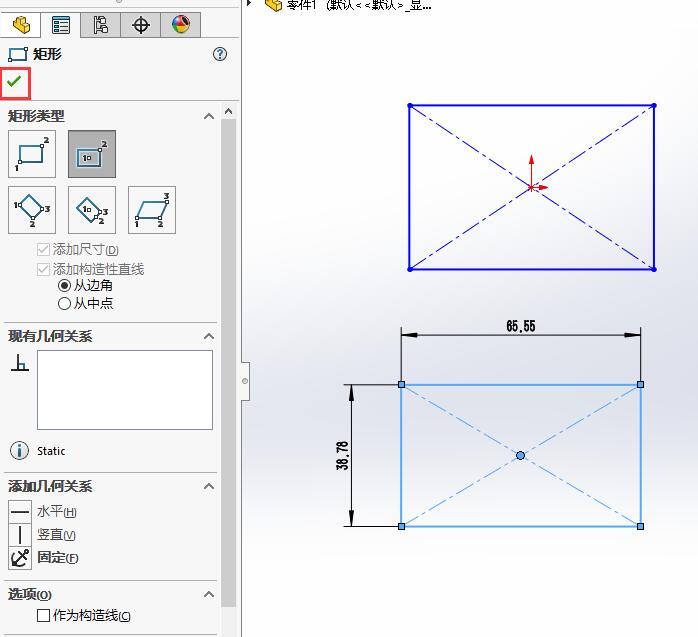Click the Static info icon
Screen dimensions: 698x637
pyautogui.click(x=19, y=450)
